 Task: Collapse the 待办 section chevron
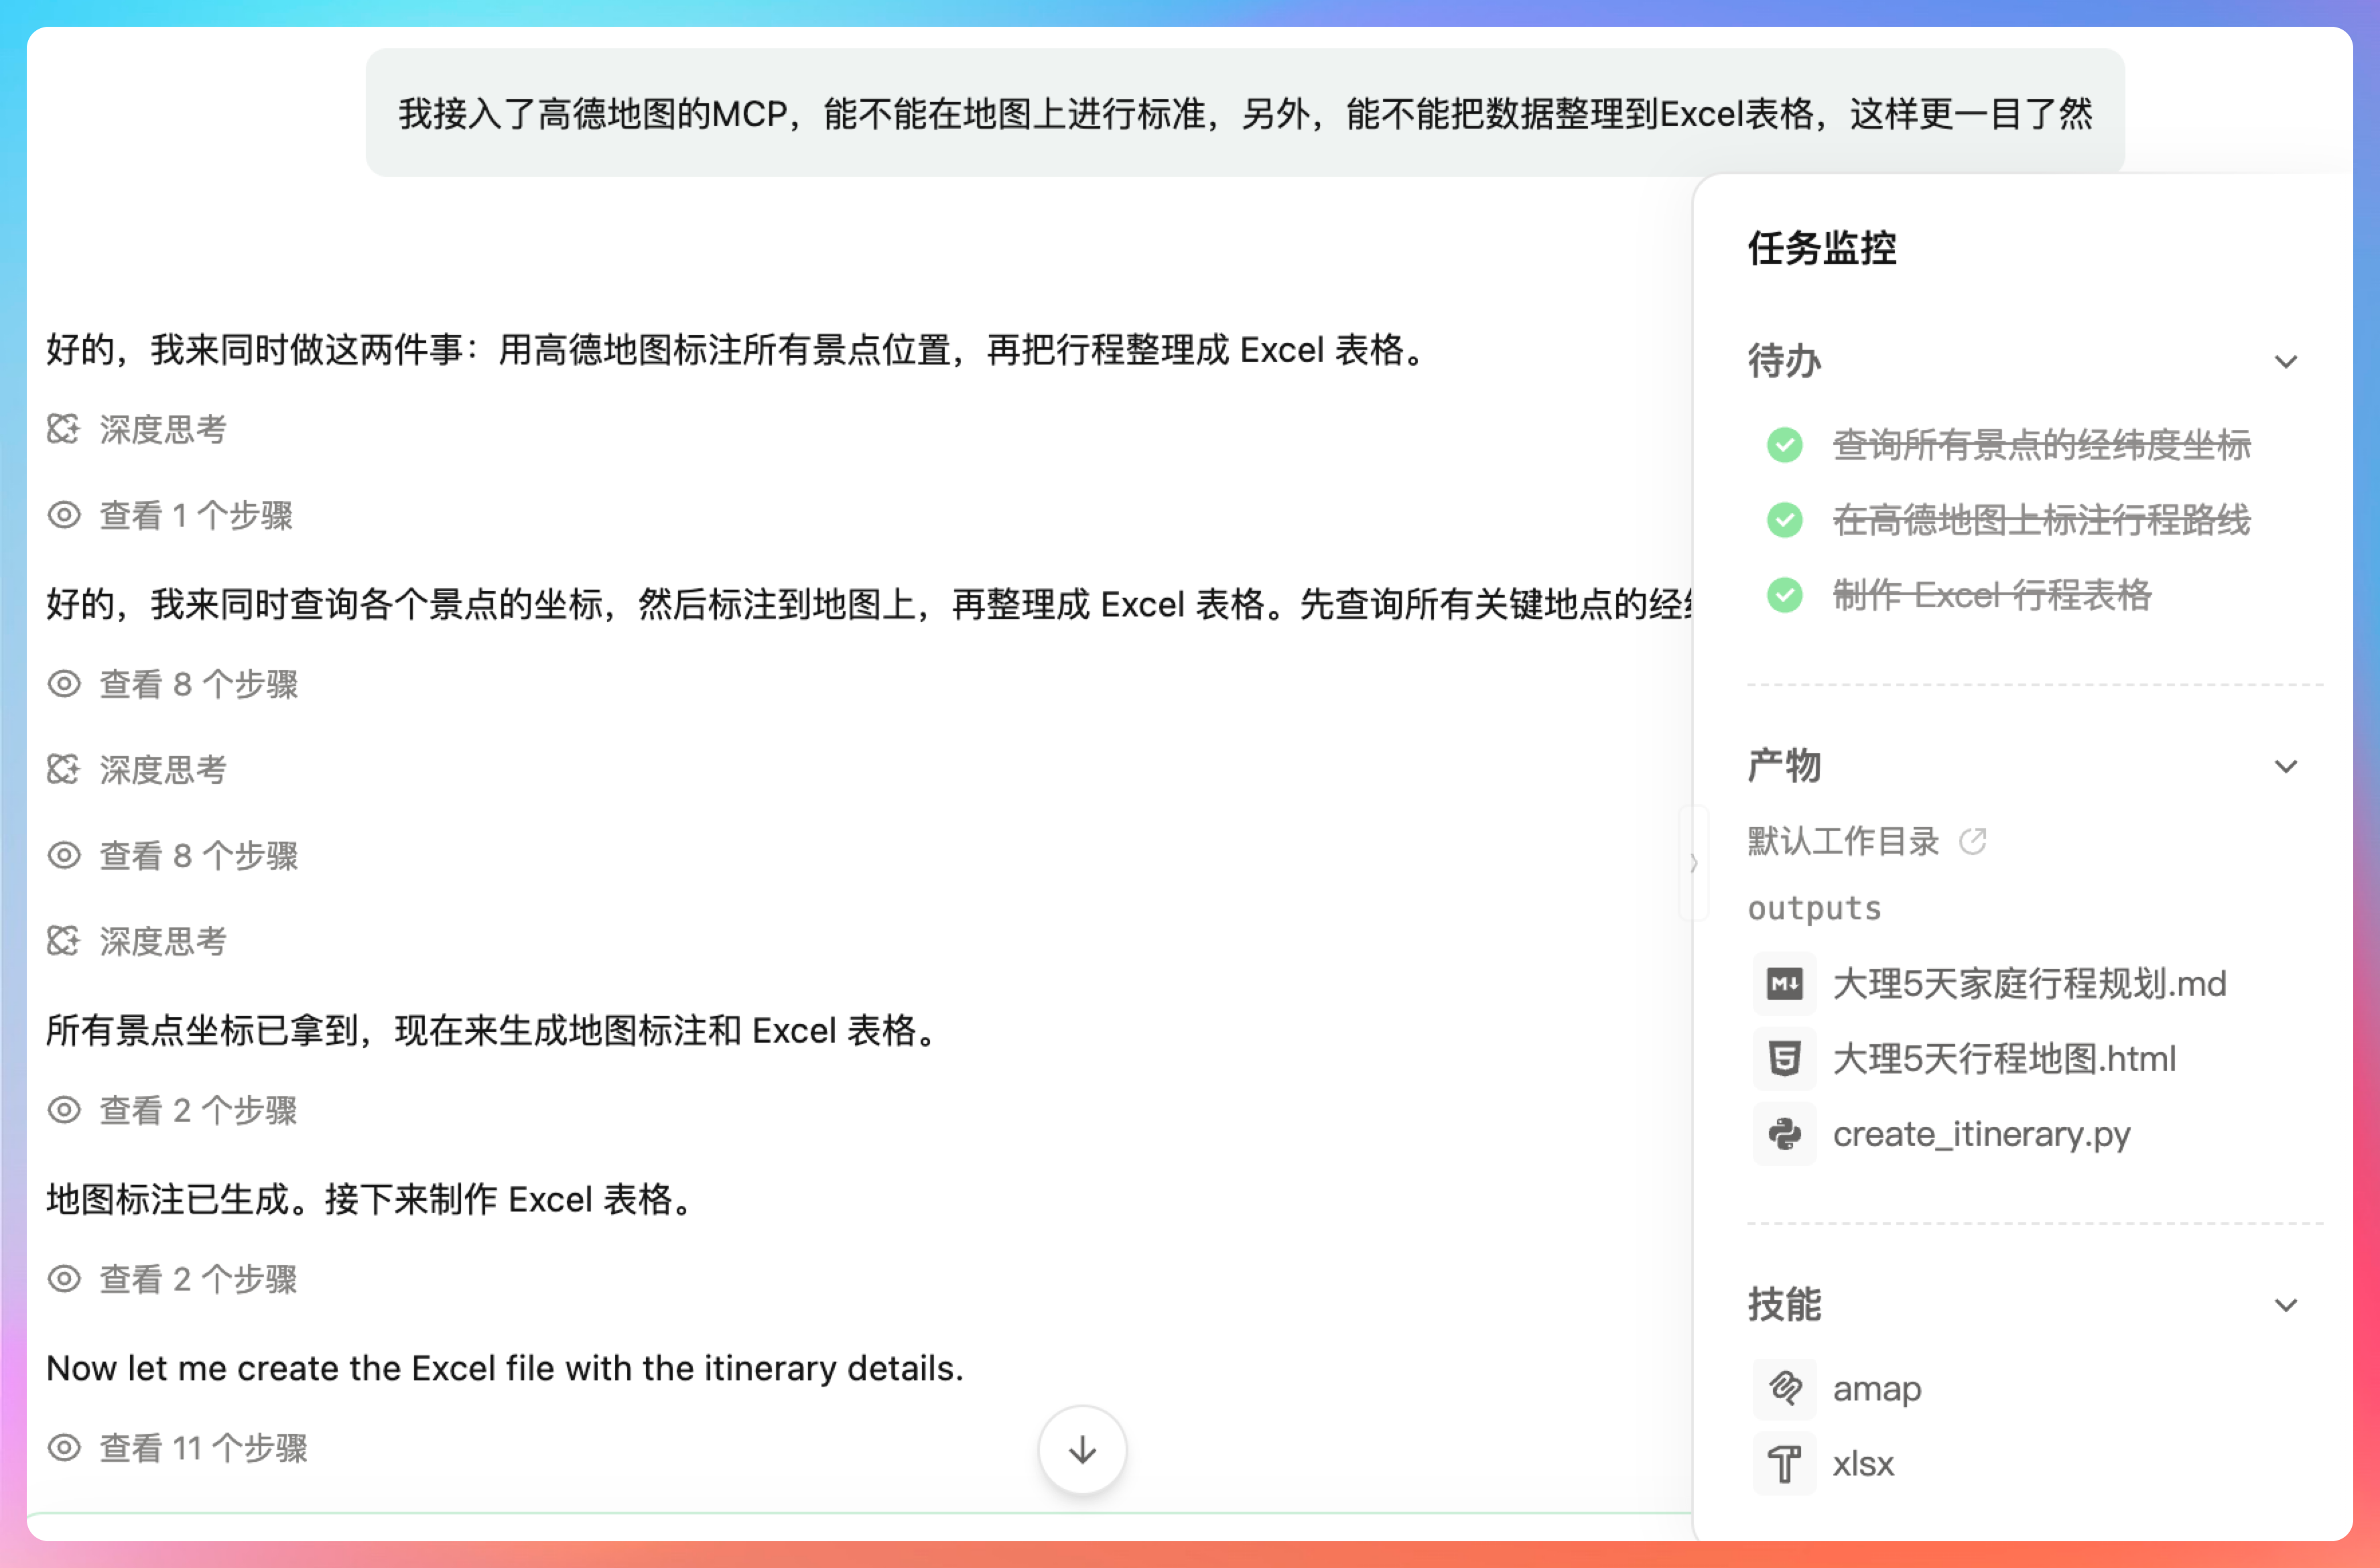pyautogui.click(x=2285, y=362)
